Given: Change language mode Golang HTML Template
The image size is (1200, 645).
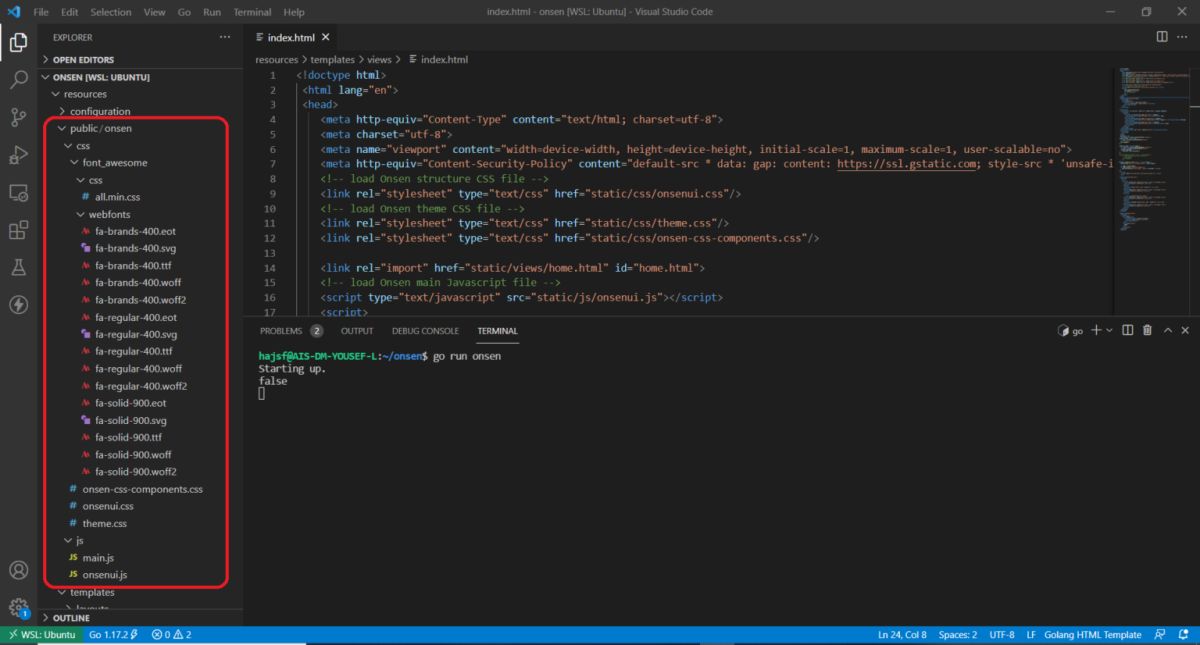Looking at the screenshot, I should [x=1095, y=635].
